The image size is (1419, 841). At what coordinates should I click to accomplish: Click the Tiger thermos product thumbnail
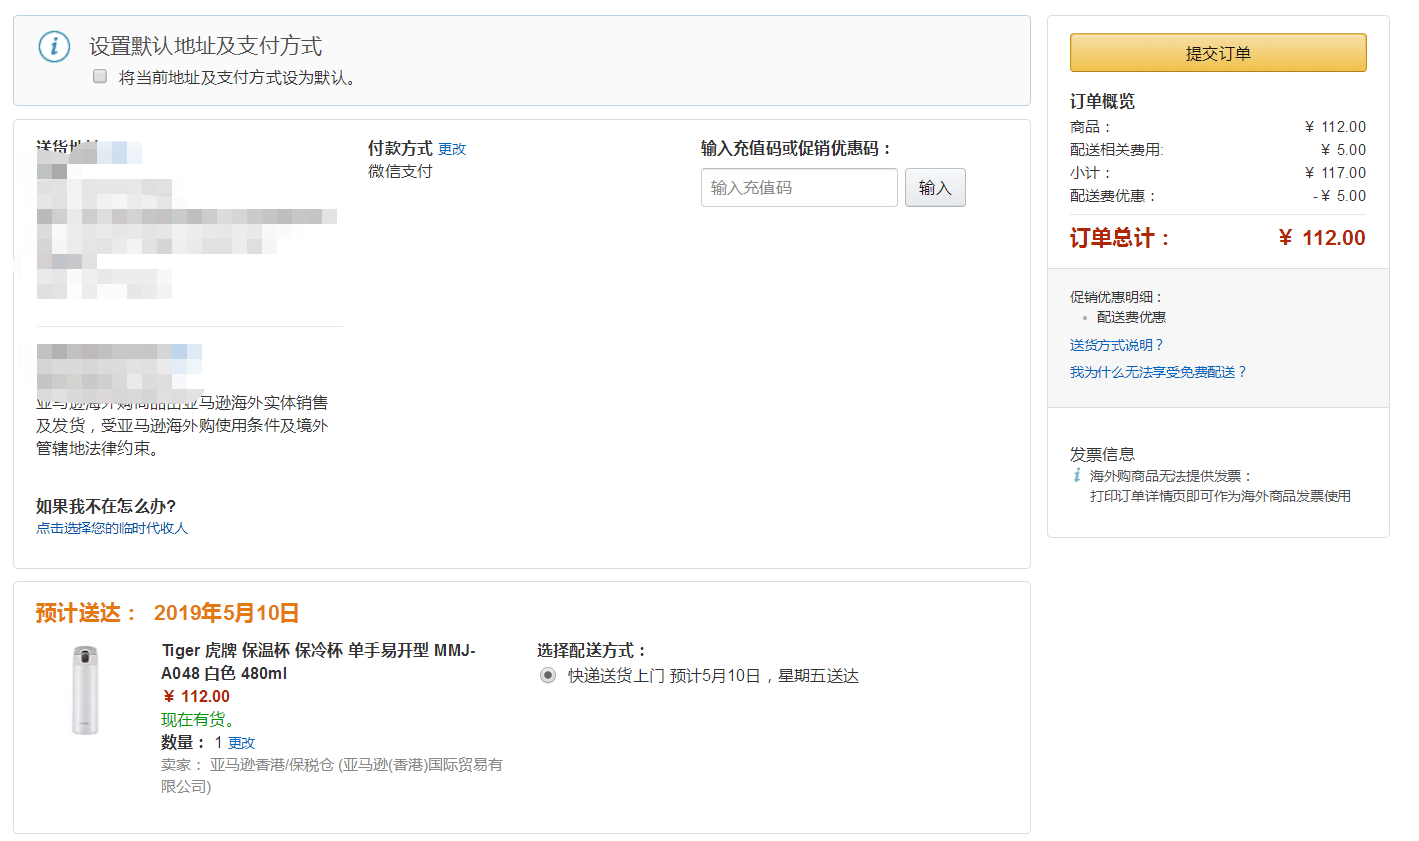[x=86, y=690]
